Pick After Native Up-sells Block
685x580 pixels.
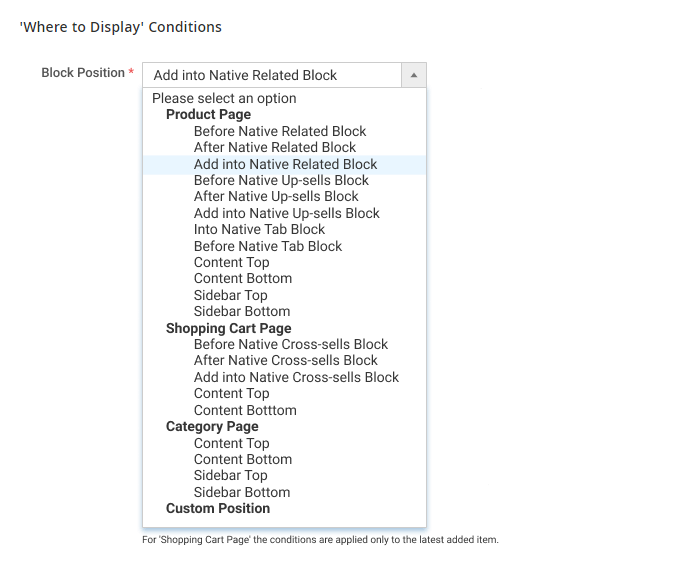pos(284,197)
